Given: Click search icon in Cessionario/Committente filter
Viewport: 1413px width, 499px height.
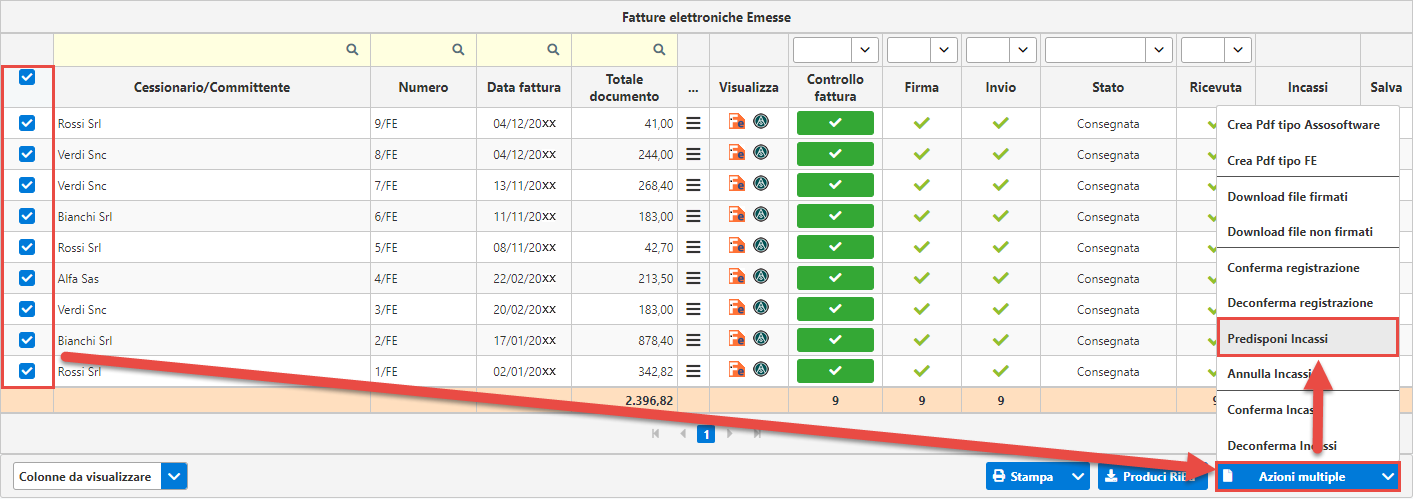Looking at the screenshot, I should [x=352, y=49].
